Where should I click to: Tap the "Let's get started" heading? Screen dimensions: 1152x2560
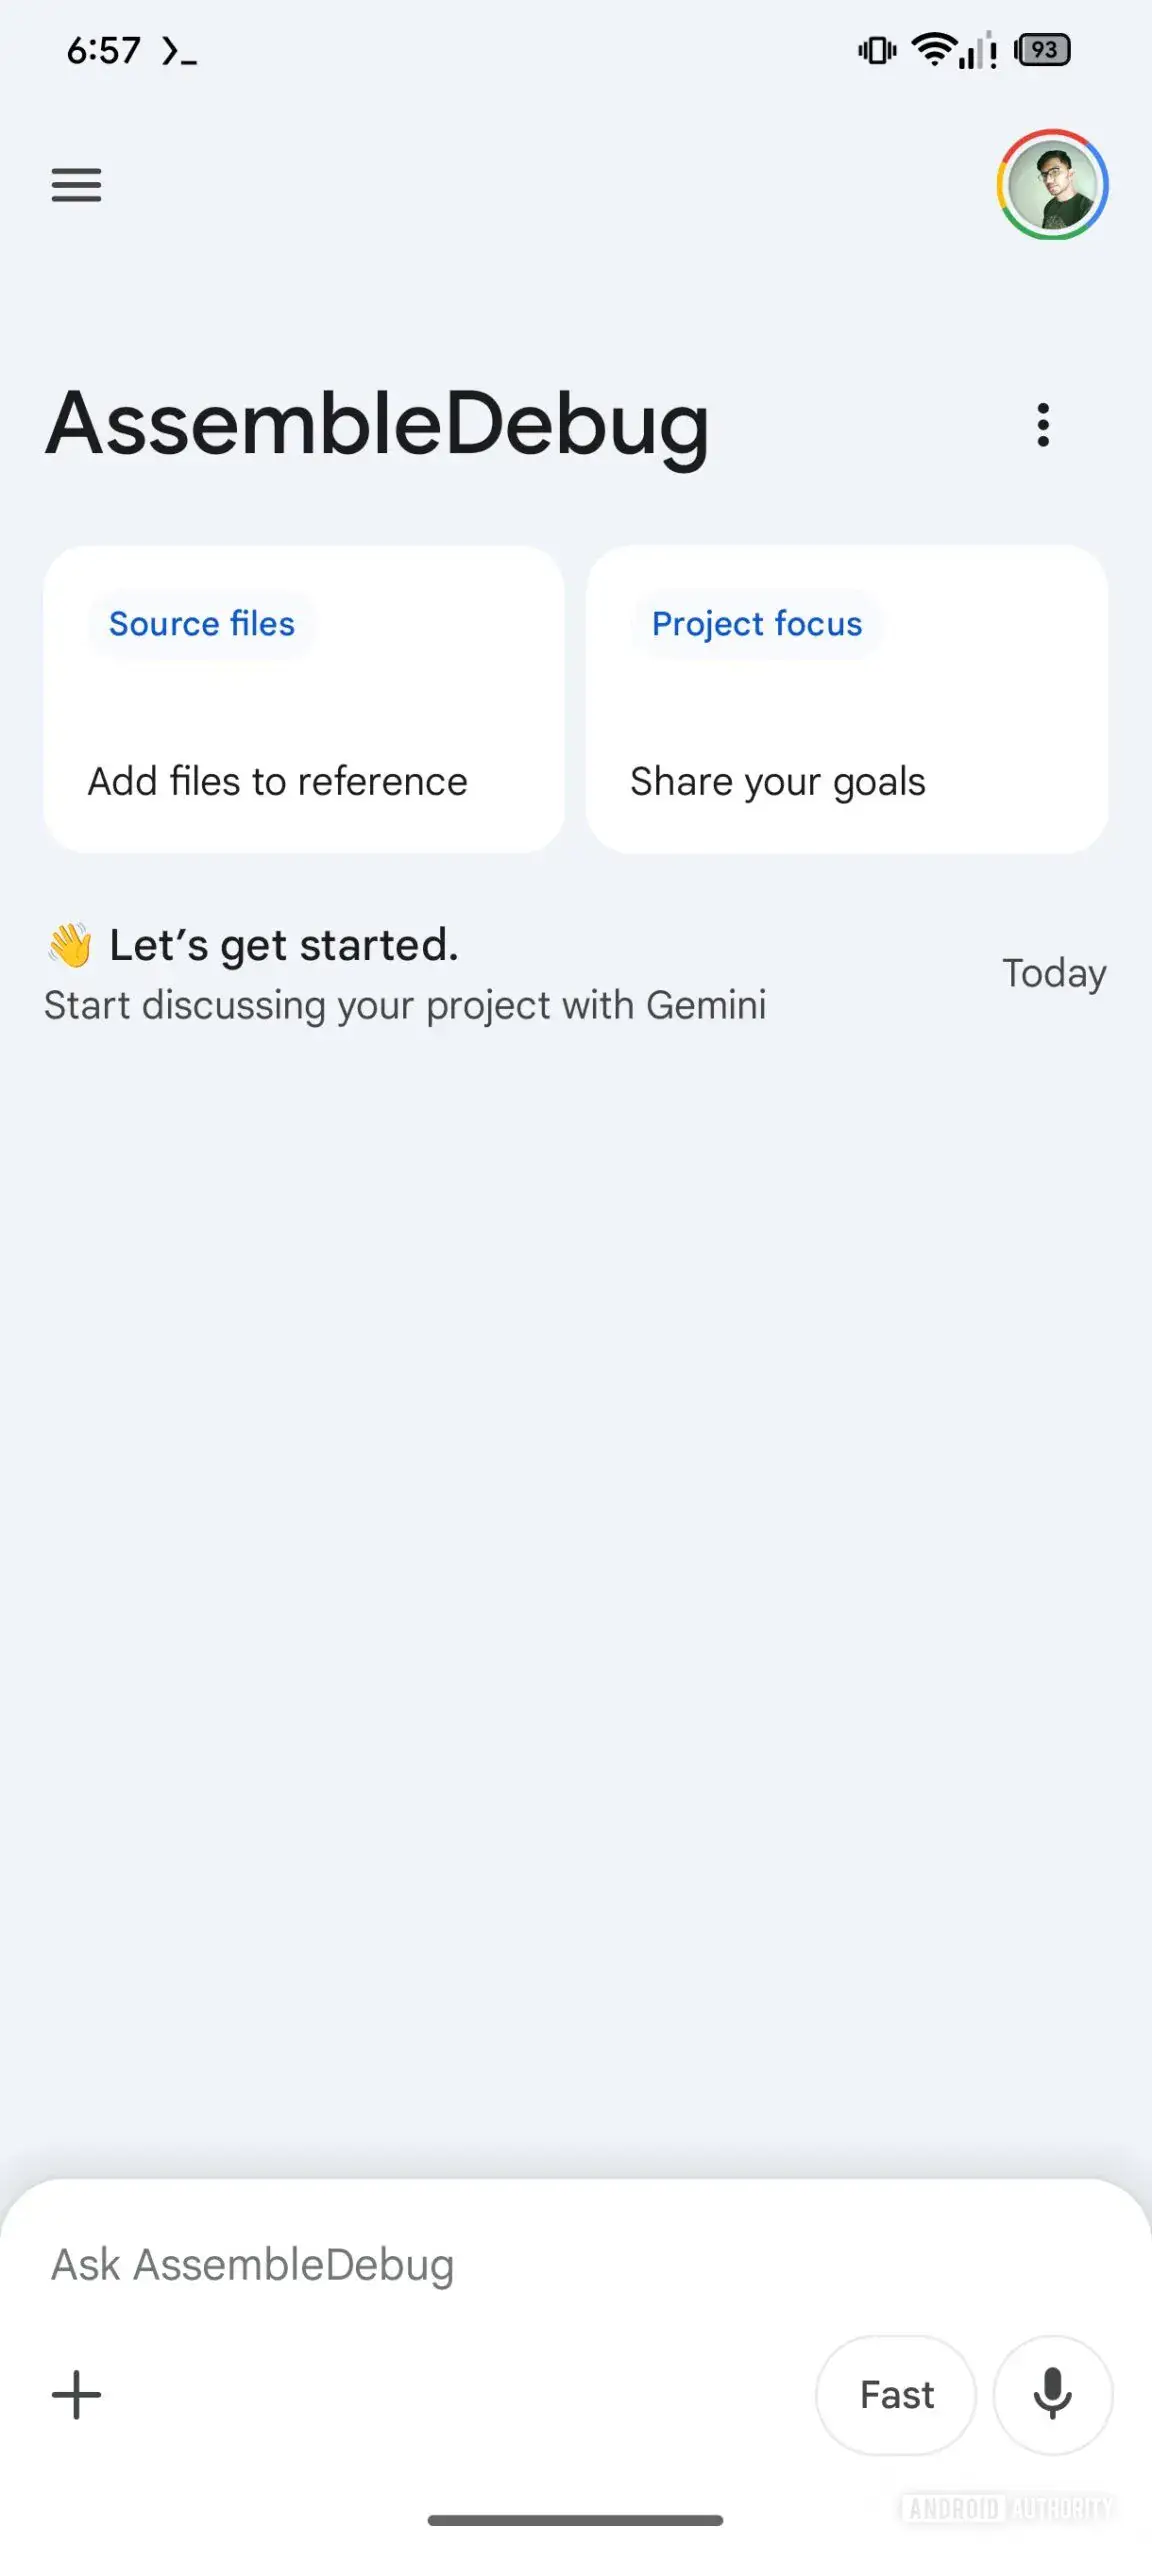(284, 945)
